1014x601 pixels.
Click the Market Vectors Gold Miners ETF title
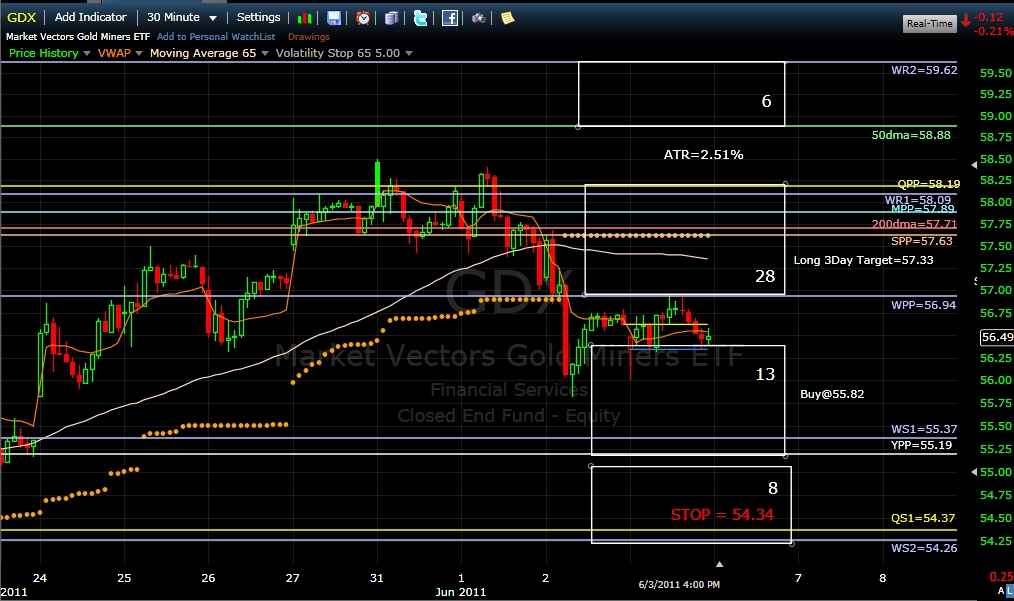tap(78, 37)
